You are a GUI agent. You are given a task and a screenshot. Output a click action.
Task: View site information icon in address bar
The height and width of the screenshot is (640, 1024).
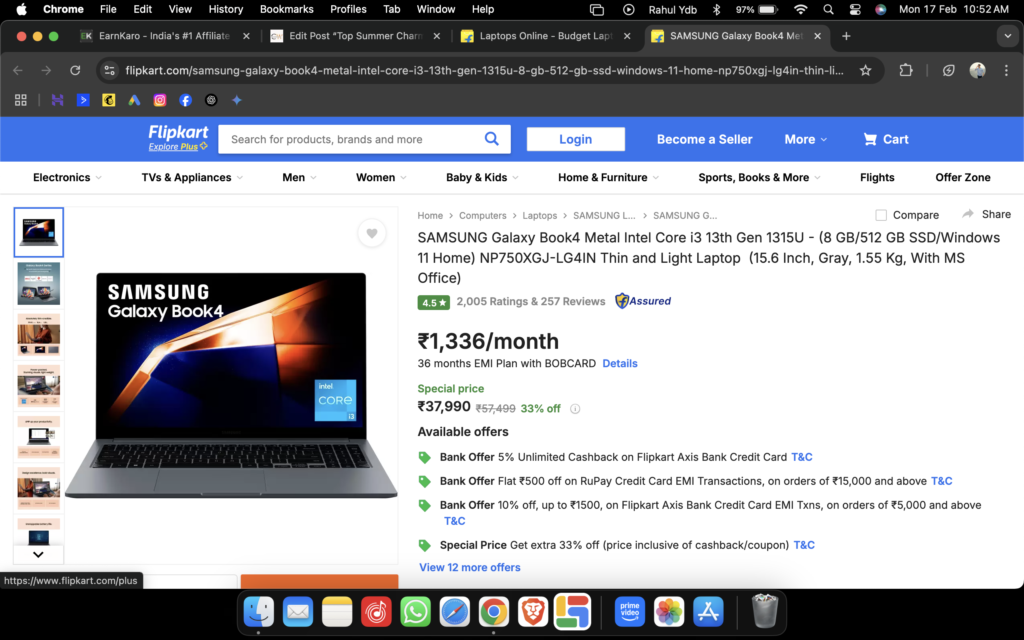pyautogui.click(x=110, y=71)
